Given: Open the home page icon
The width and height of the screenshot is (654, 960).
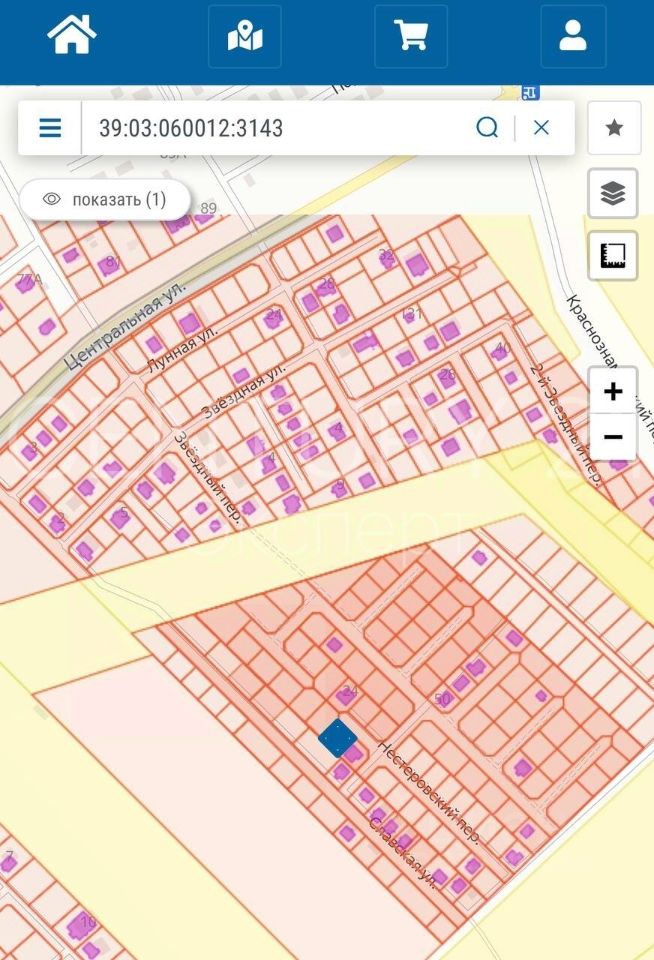Looking at the screenshot, I should click(x=72, y=34).
